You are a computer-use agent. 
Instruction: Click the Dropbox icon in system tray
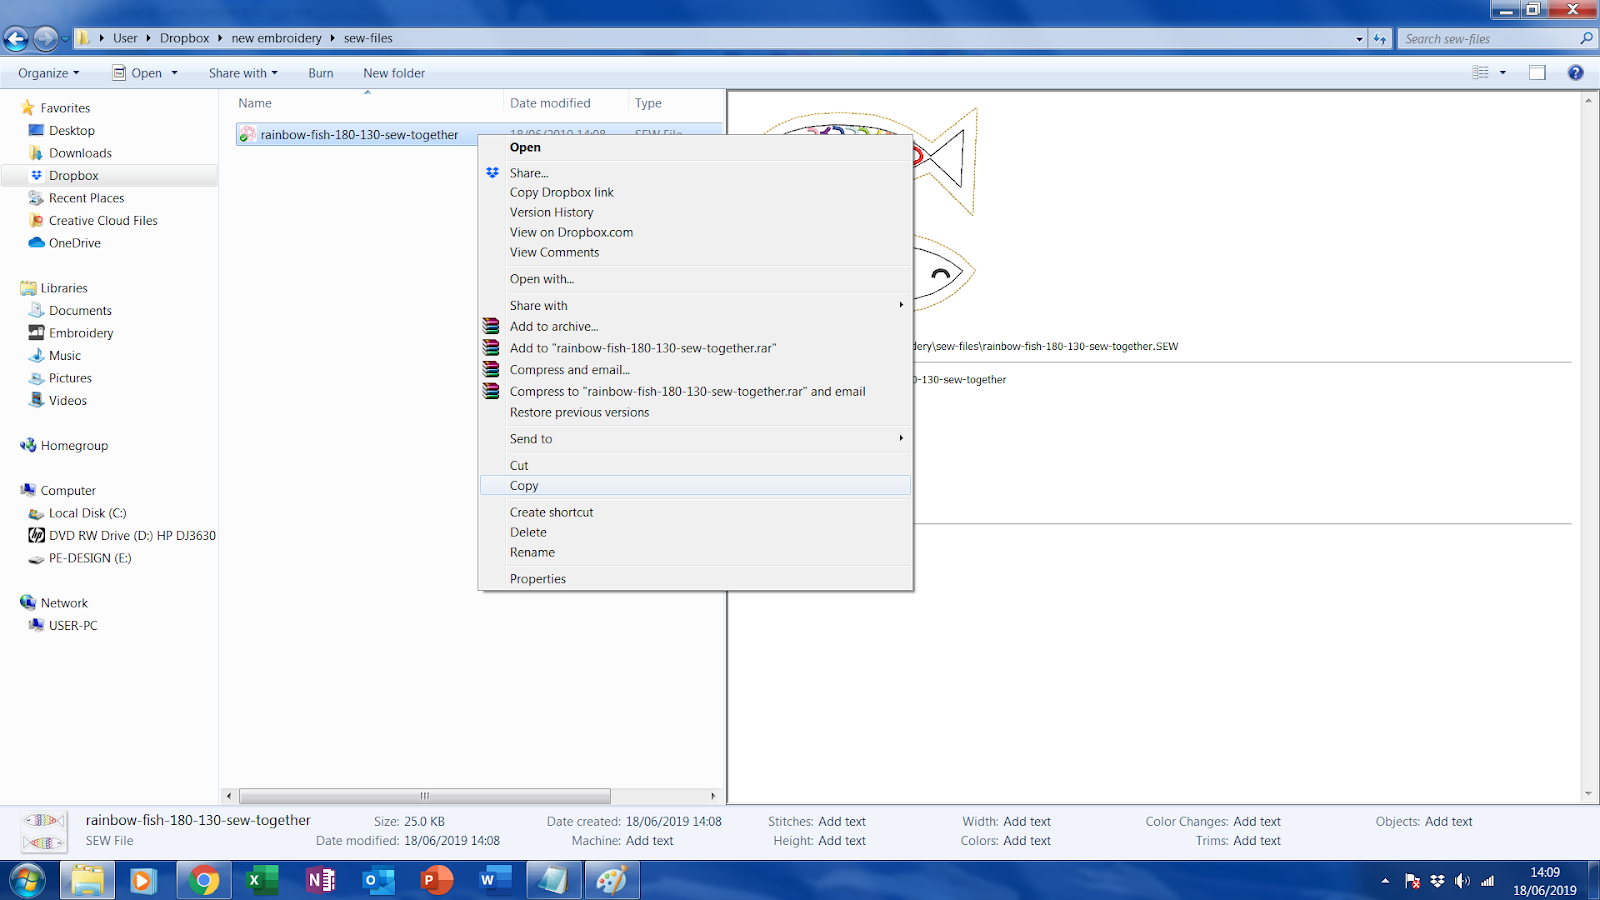[x=1437, y=881]
